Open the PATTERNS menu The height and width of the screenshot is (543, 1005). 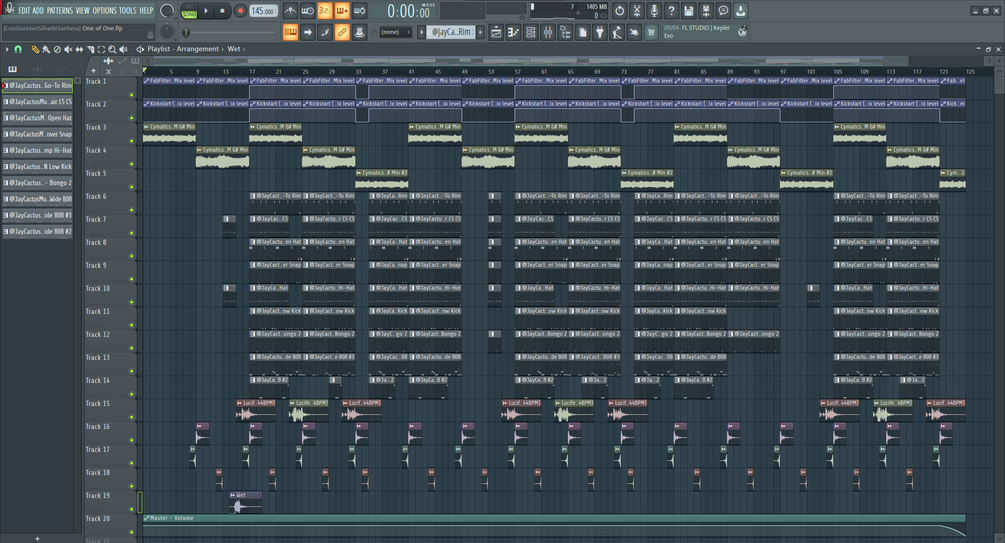point(60,11)
